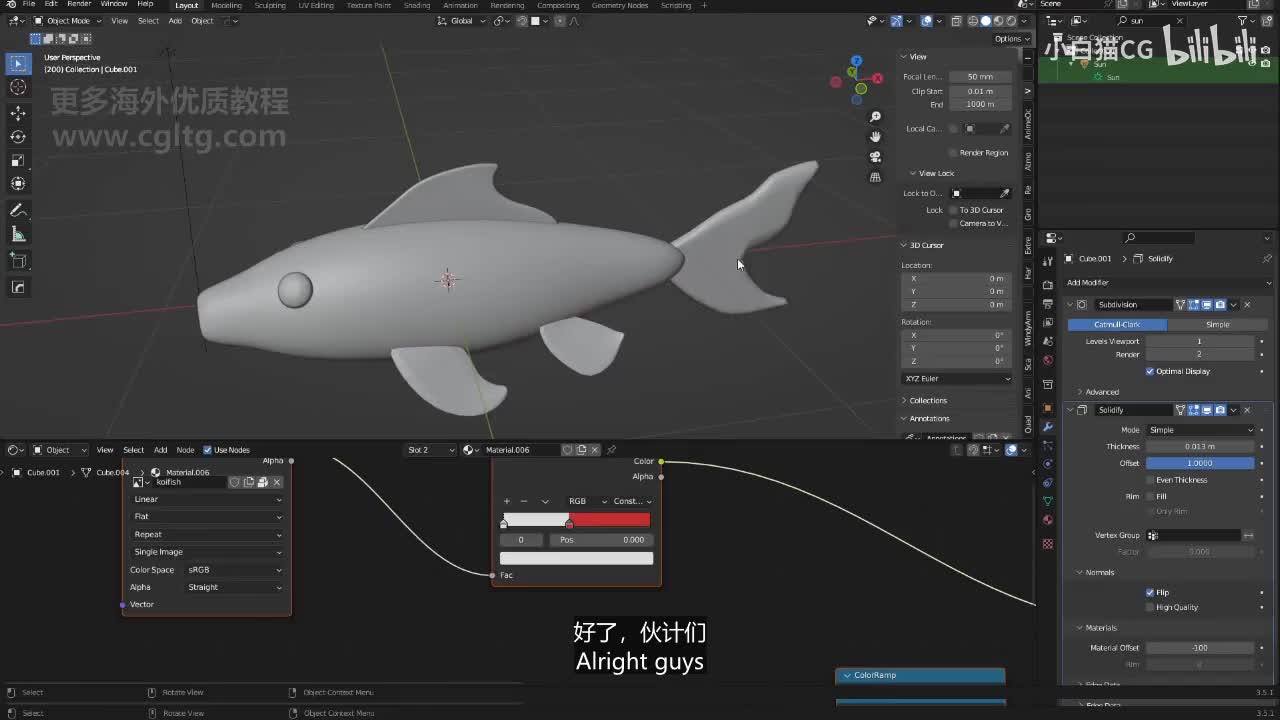Image resolution: width=1280 pixels, height=720 pixels.
Task: Open the Object properties tab icon
Action: [x=1048, y=408]
